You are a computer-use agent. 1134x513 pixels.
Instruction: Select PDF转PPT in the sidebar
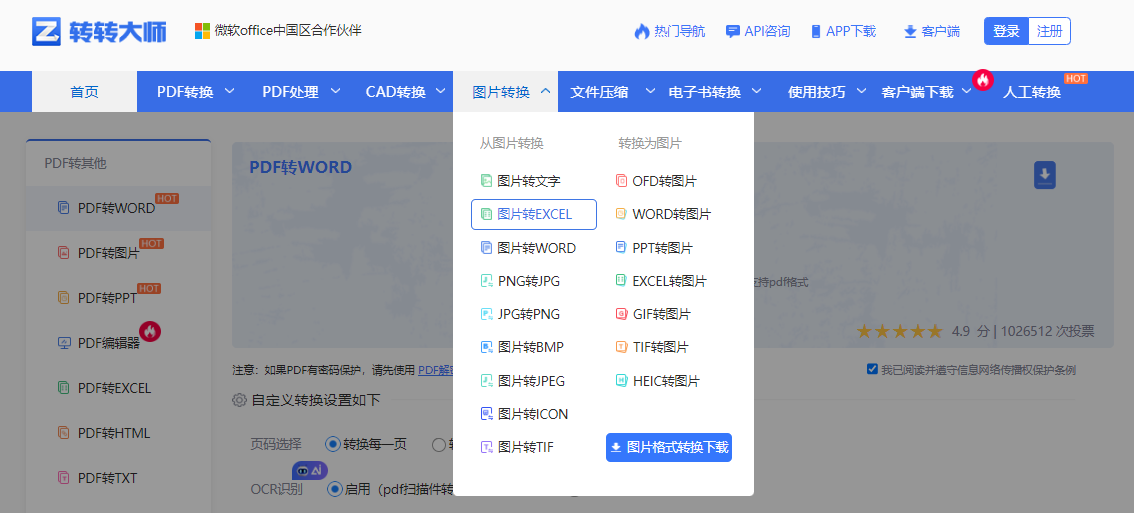tap(119, 297)
